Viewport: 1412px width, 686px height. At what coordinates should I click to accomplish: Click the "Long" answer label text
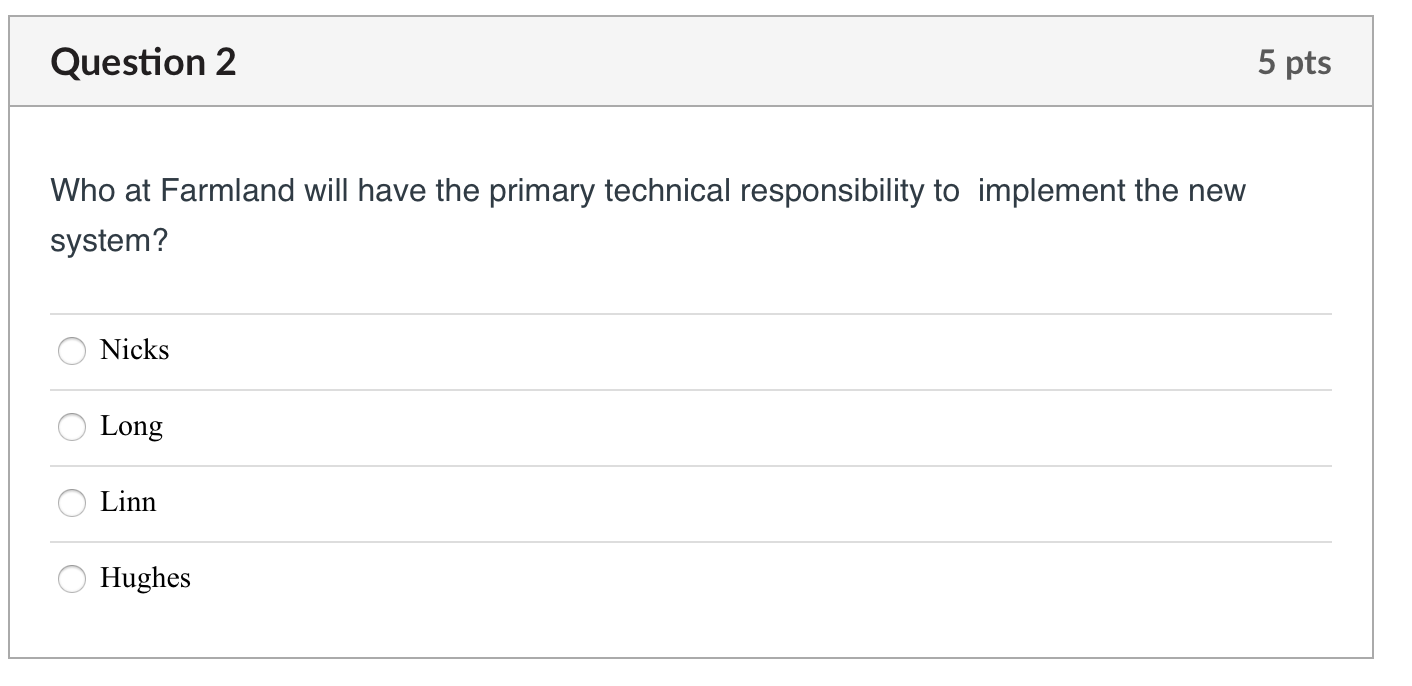(x=131, y=426)
